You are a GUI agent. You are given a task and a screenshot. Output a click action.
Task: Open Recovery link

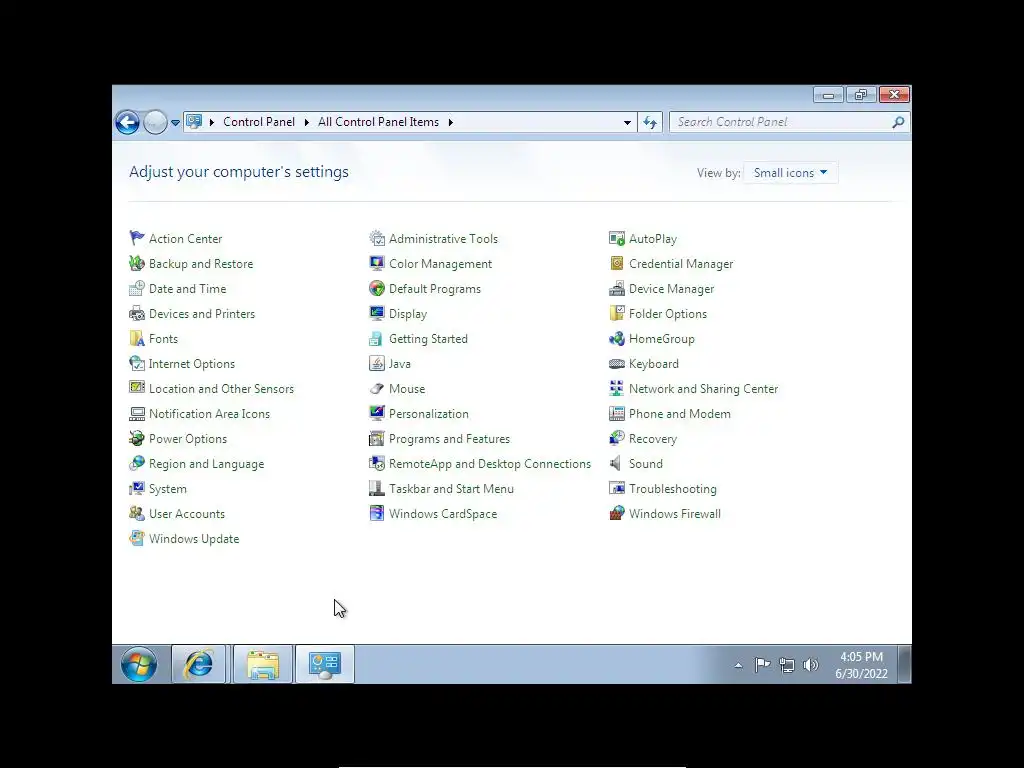coord(652,439)
